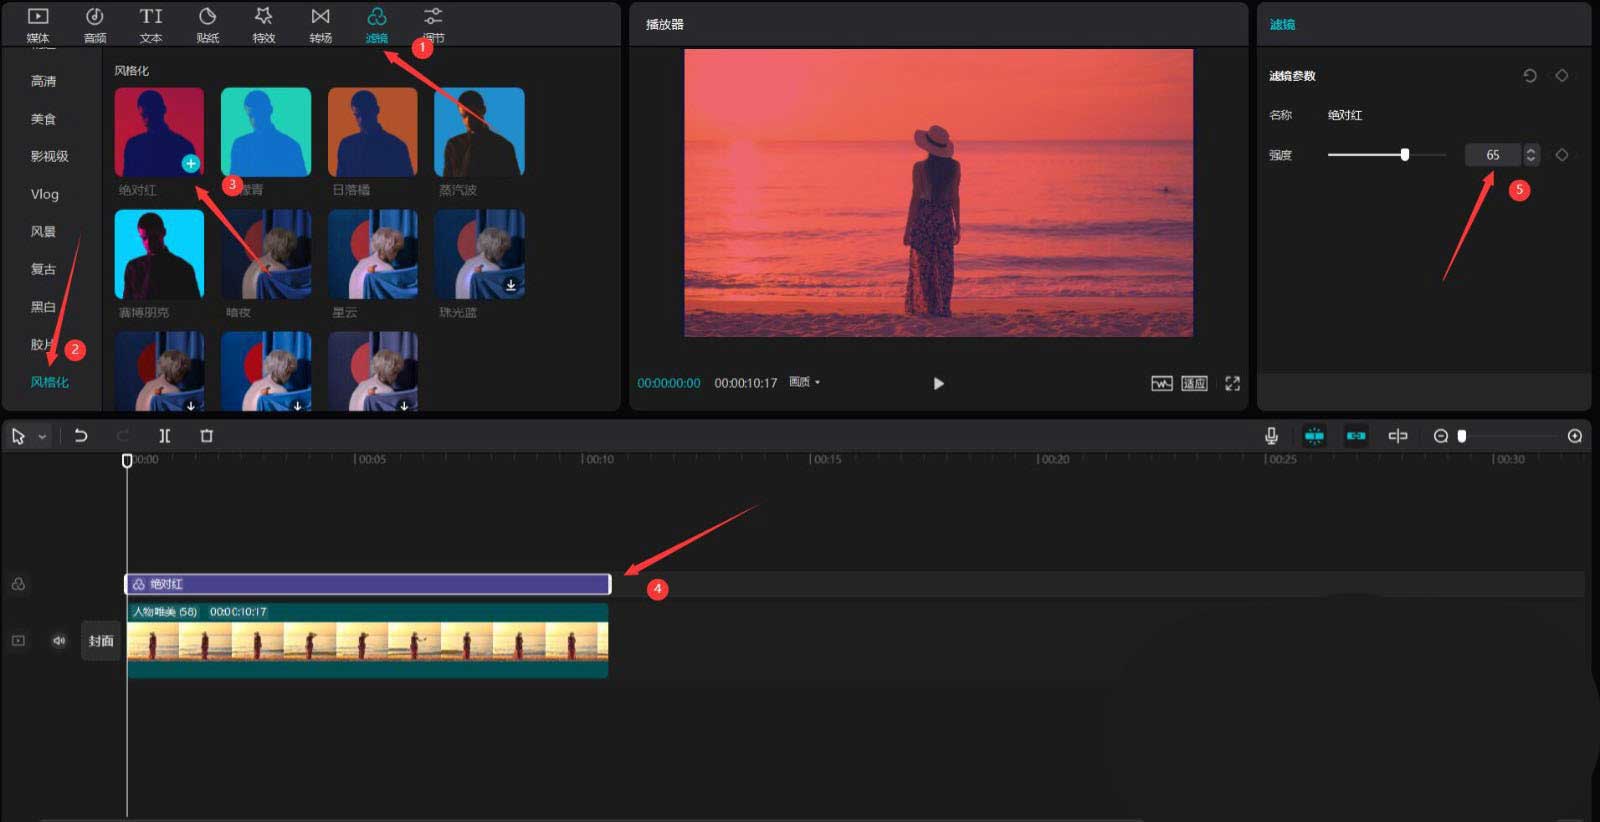Screen dimensions: 1600x822
Task: Start voice recording with microphone icon
Action: (1271, 436)
